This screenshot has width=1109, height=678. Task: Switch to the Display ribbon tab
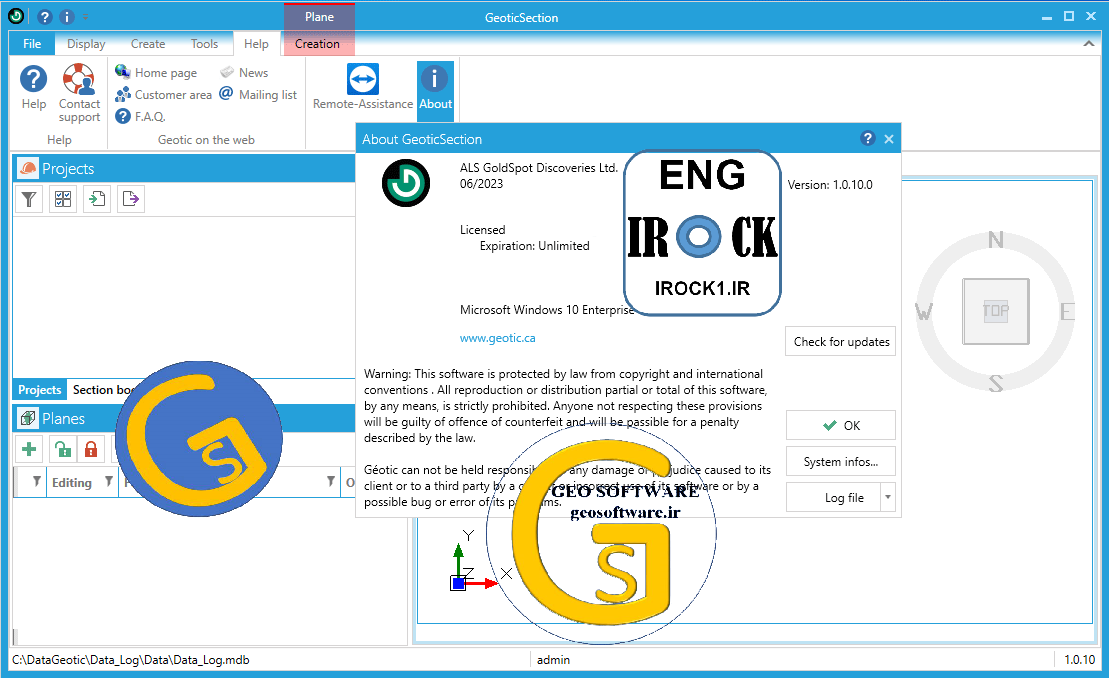point(86,43)
